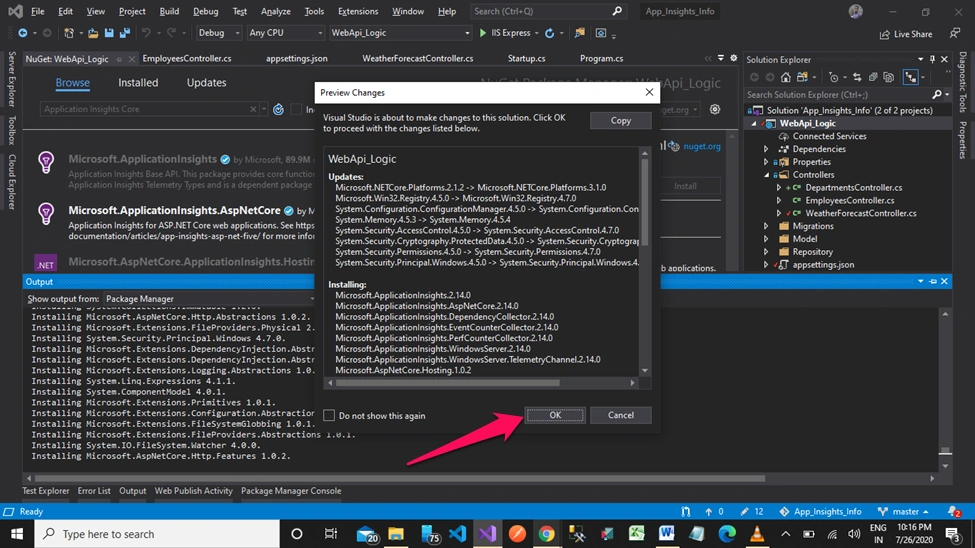
Task: Open Google Chrome from the taskbar
Action: pyautogui.click(x=547, y=534)
